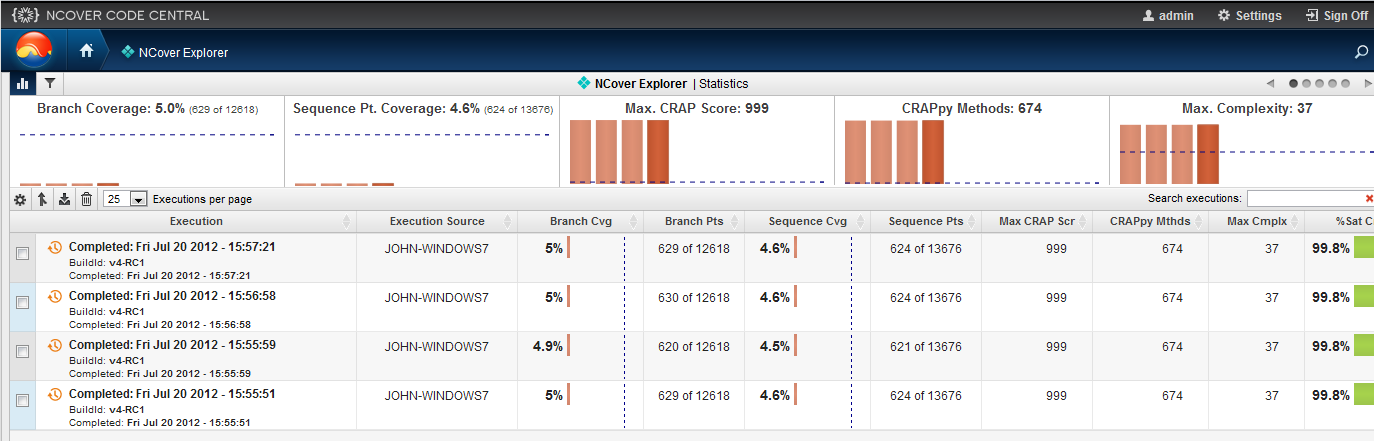Viewport: 1374px width, 441px height.
Task: Sort by Branch Pts column
Action: [694, 221]
